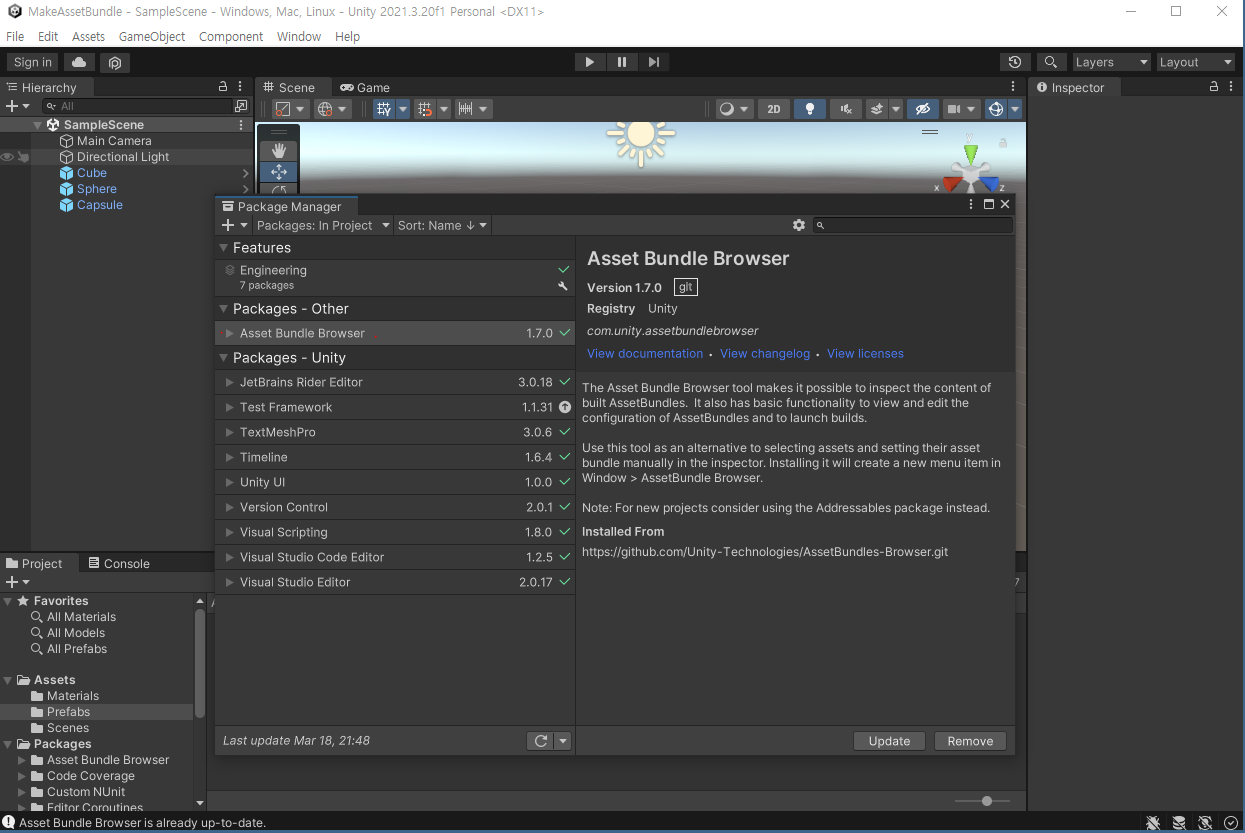This screenshot has height=833, width=1245.
Task: Expand JetBrains Rider Editor package versions
Action: (x=229, y=382)
